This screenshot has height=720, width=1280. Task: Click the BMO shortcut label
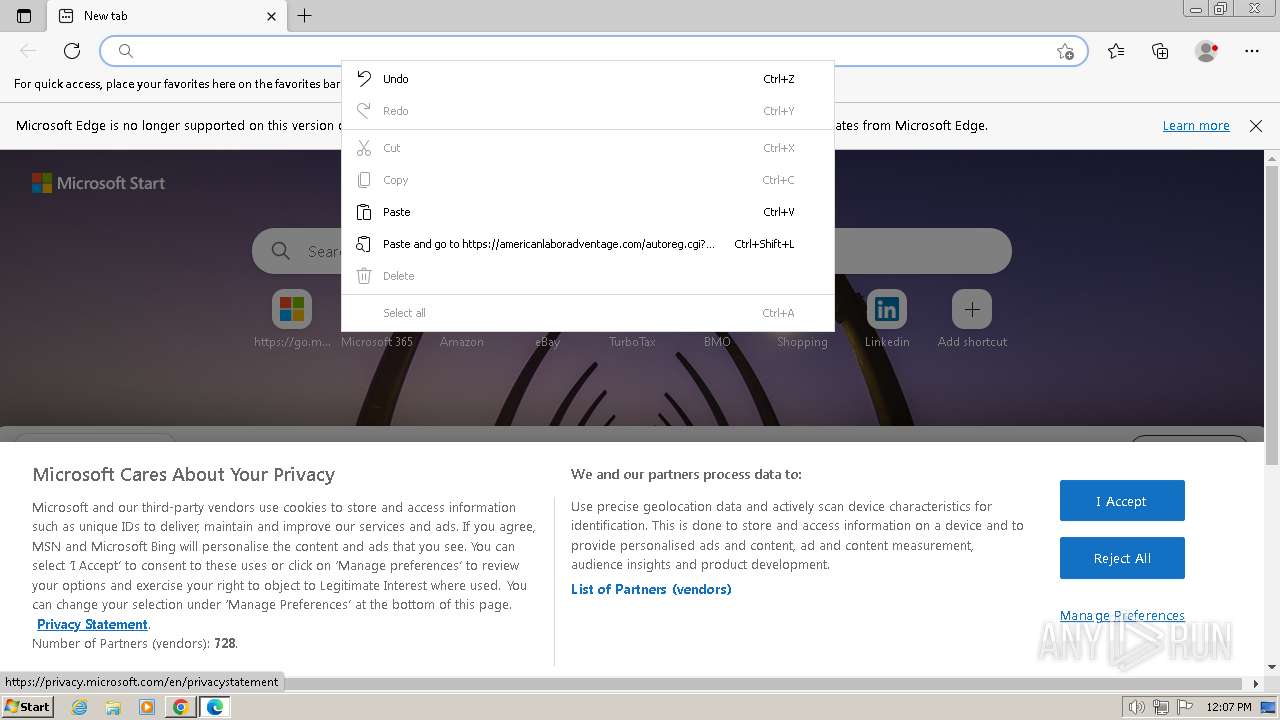(717, 342)
